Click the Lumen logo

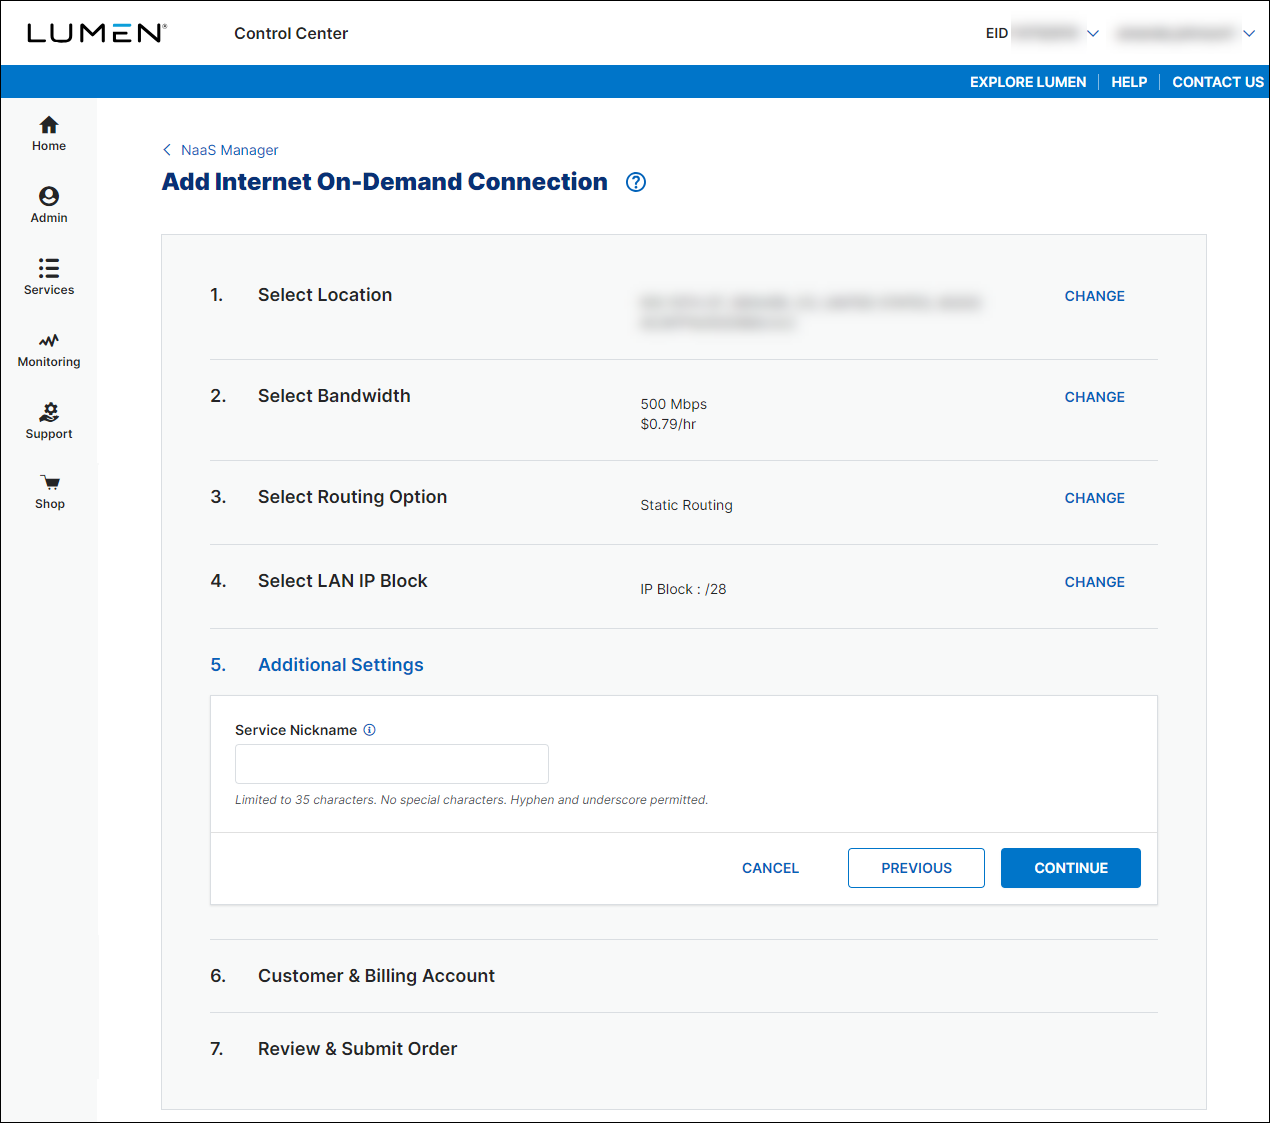point(96,33)
